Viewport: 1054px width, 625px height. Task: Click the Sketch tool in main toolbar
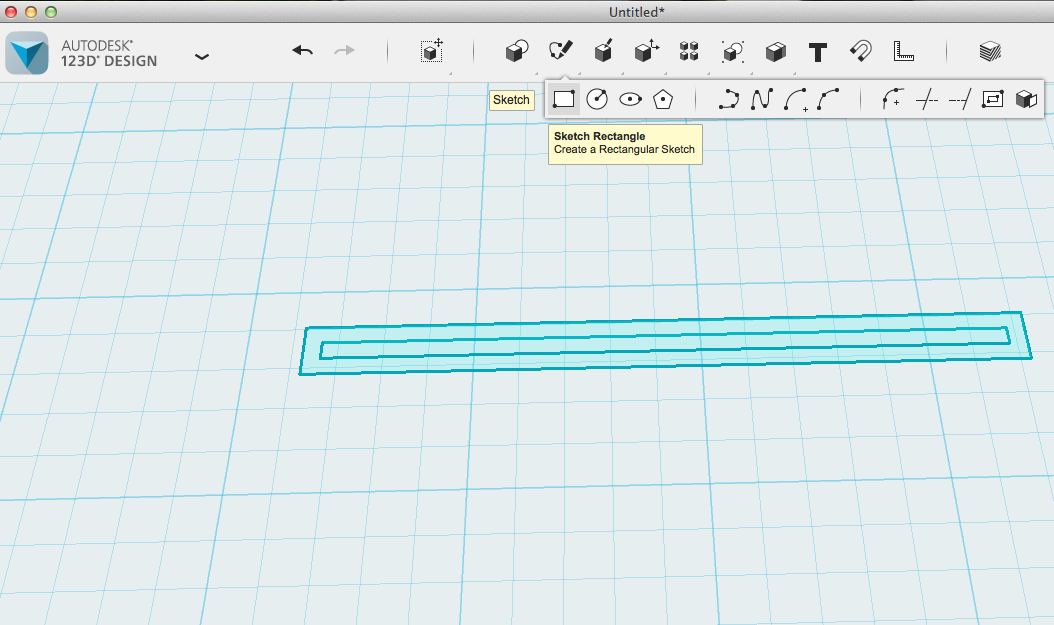pos(560,50)
